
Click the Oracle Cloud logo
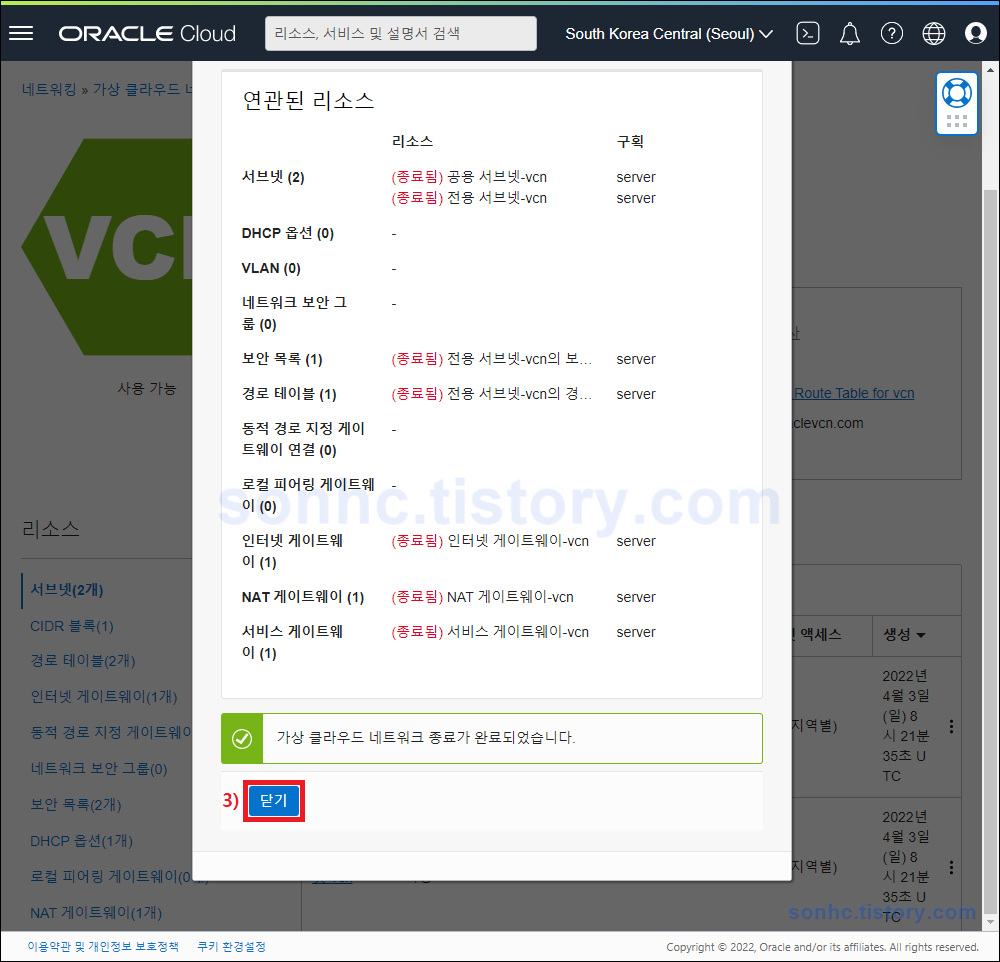pos(147,33)
